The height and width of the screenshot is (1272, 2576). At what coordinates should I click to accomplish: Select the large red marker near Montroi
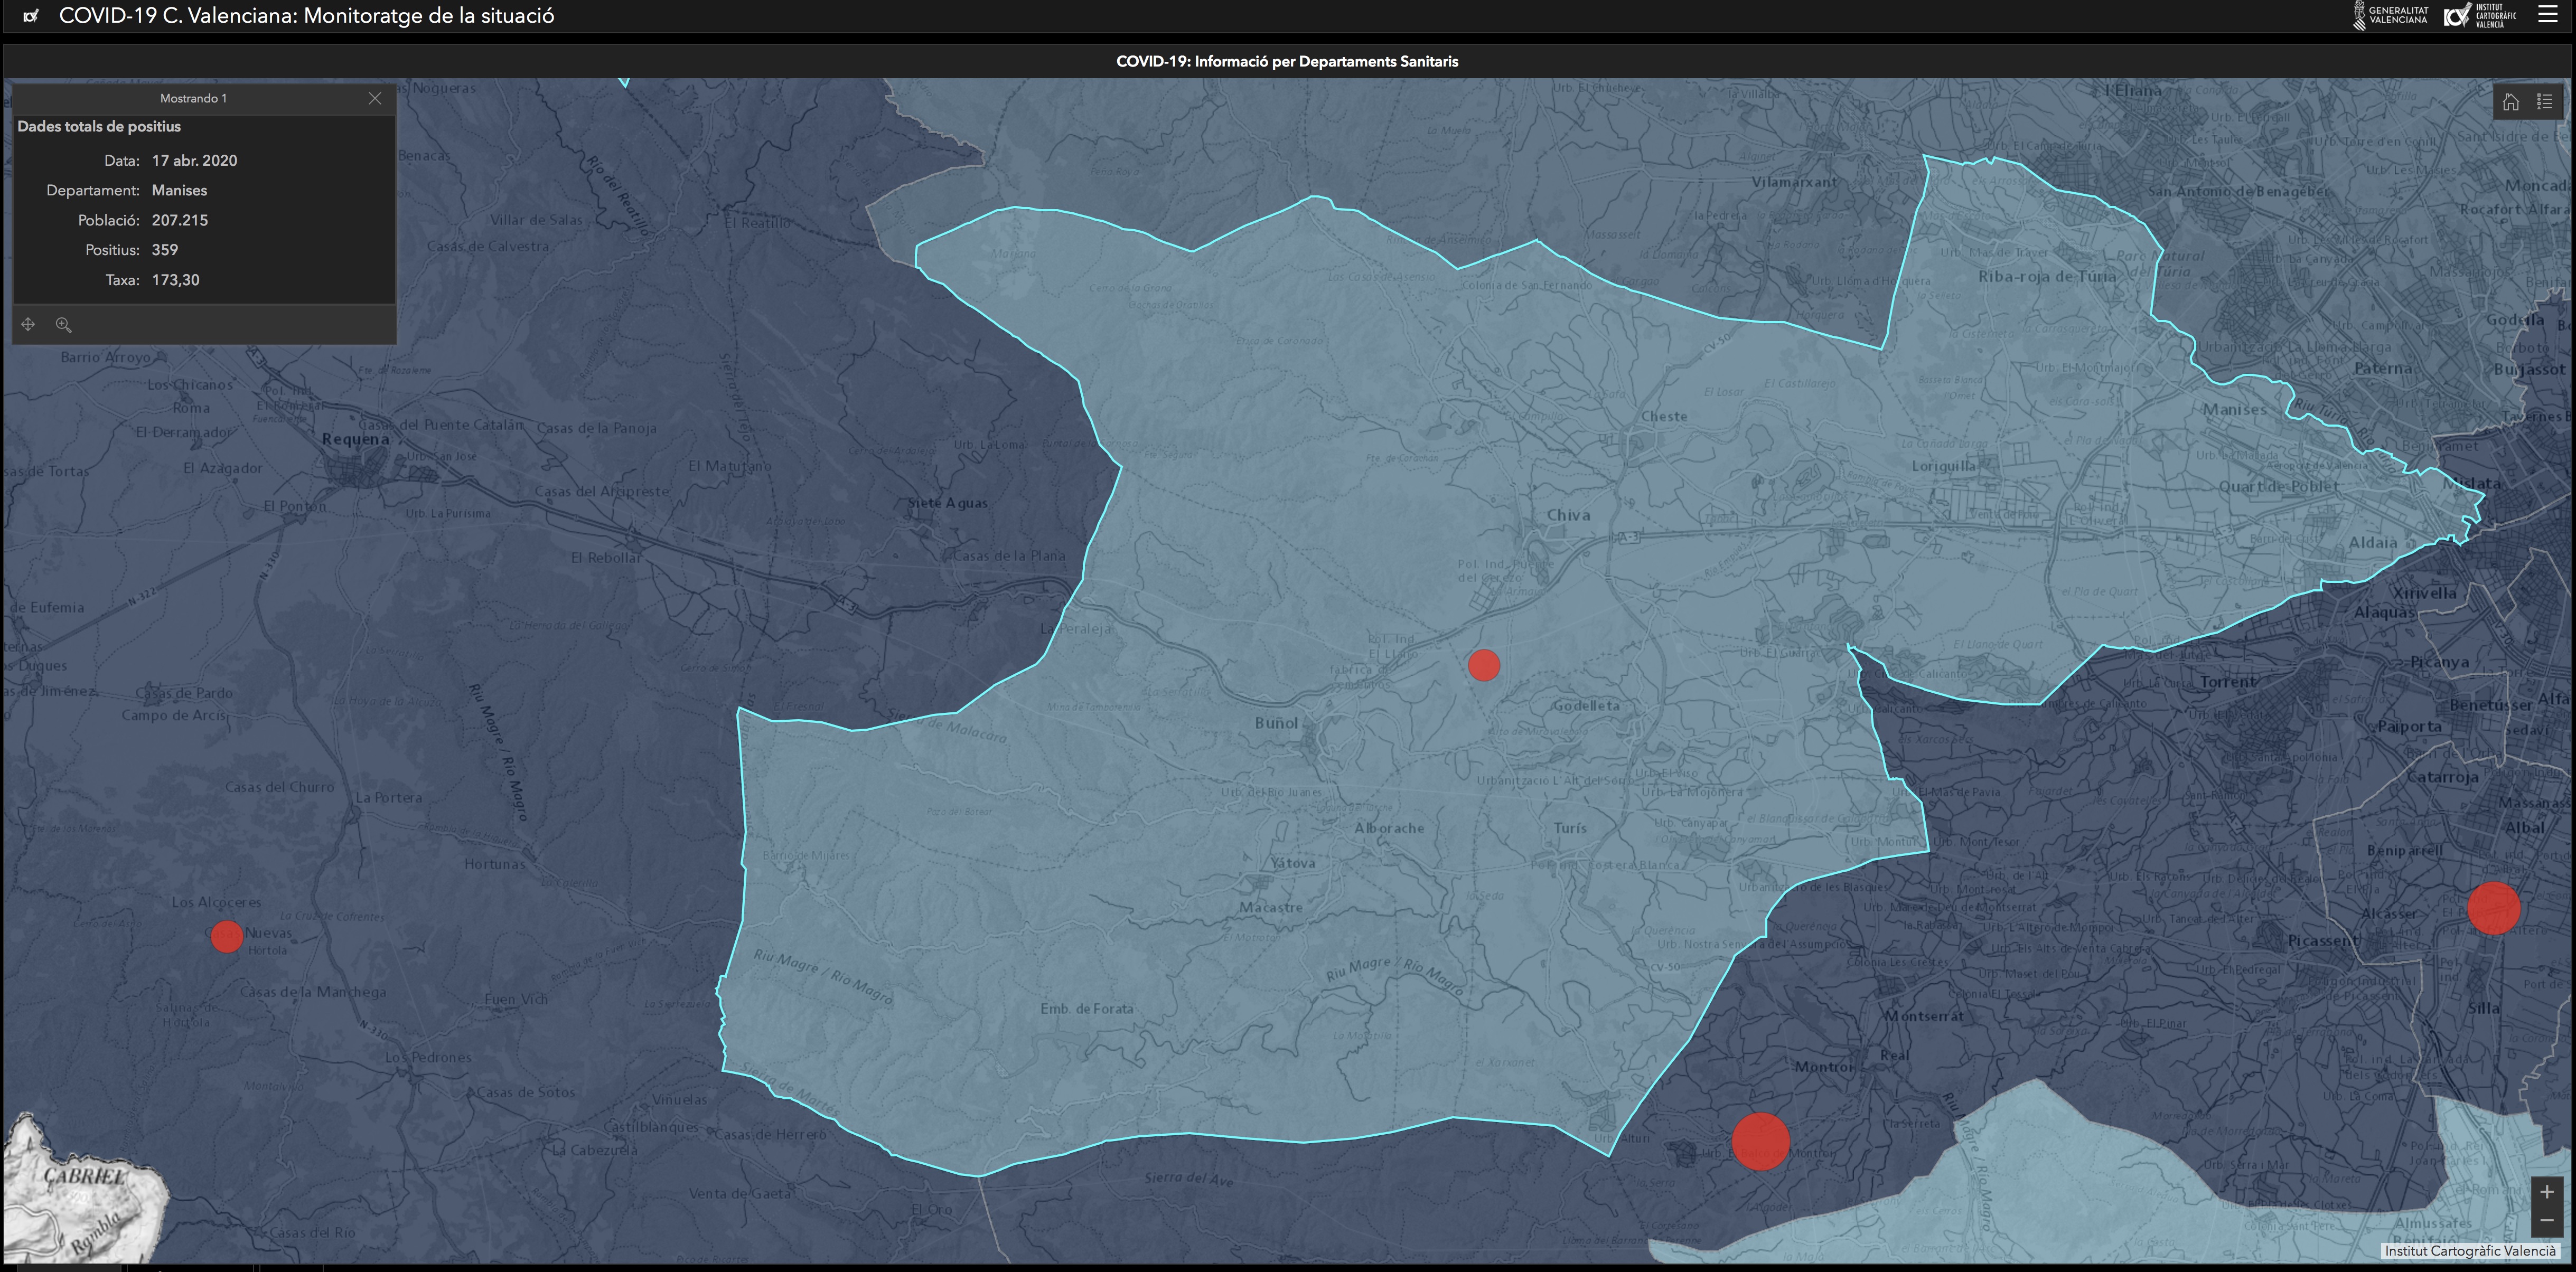click(1760, 1141)
